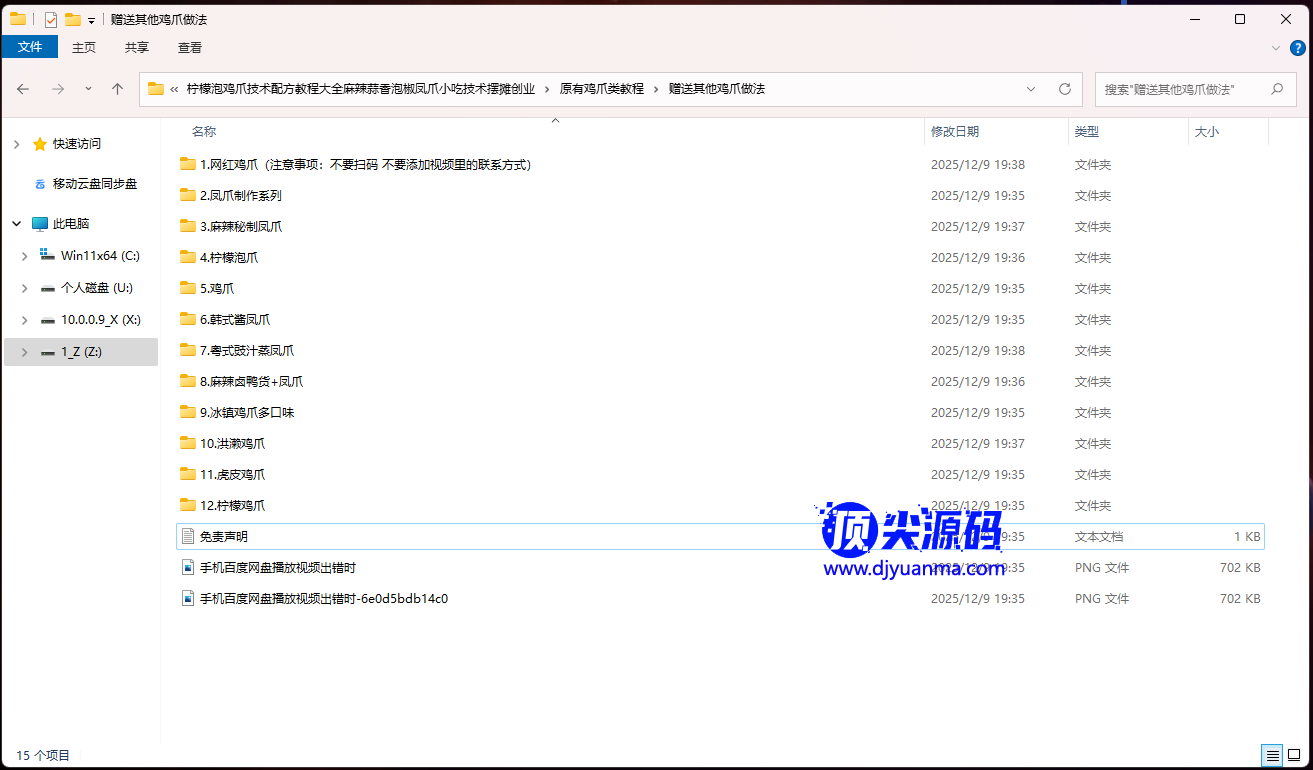Switch to the 查看 ribbon tab
1313x770 pixels.
coord(190,47)
